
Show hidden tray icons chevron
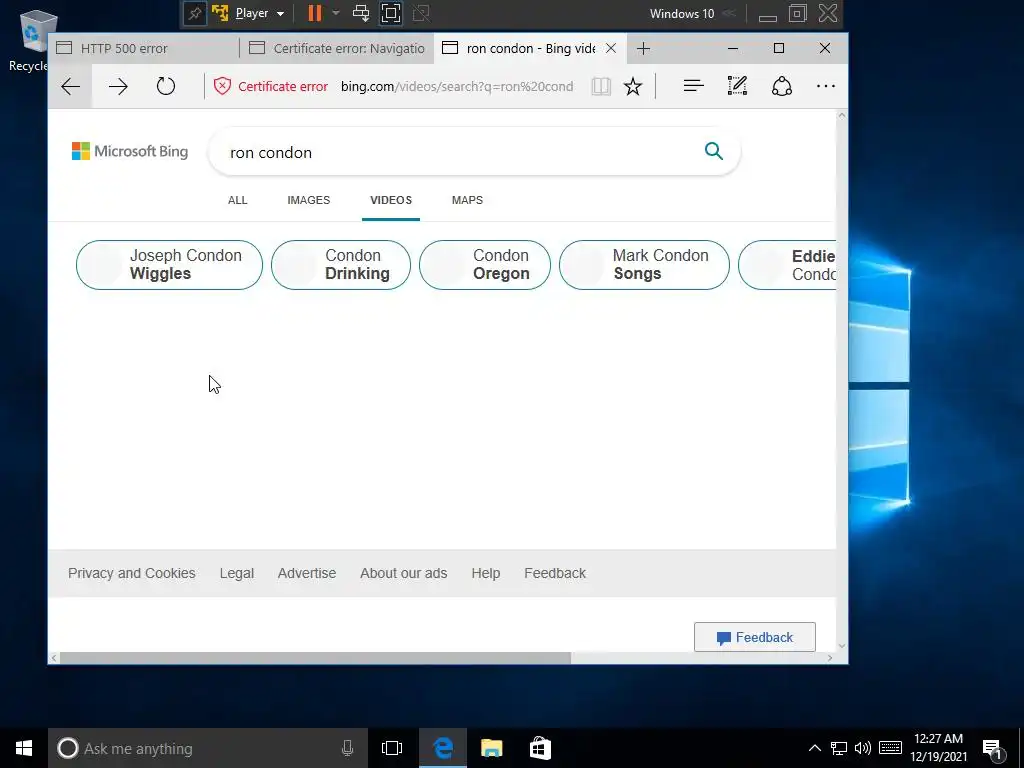[814, 748]
